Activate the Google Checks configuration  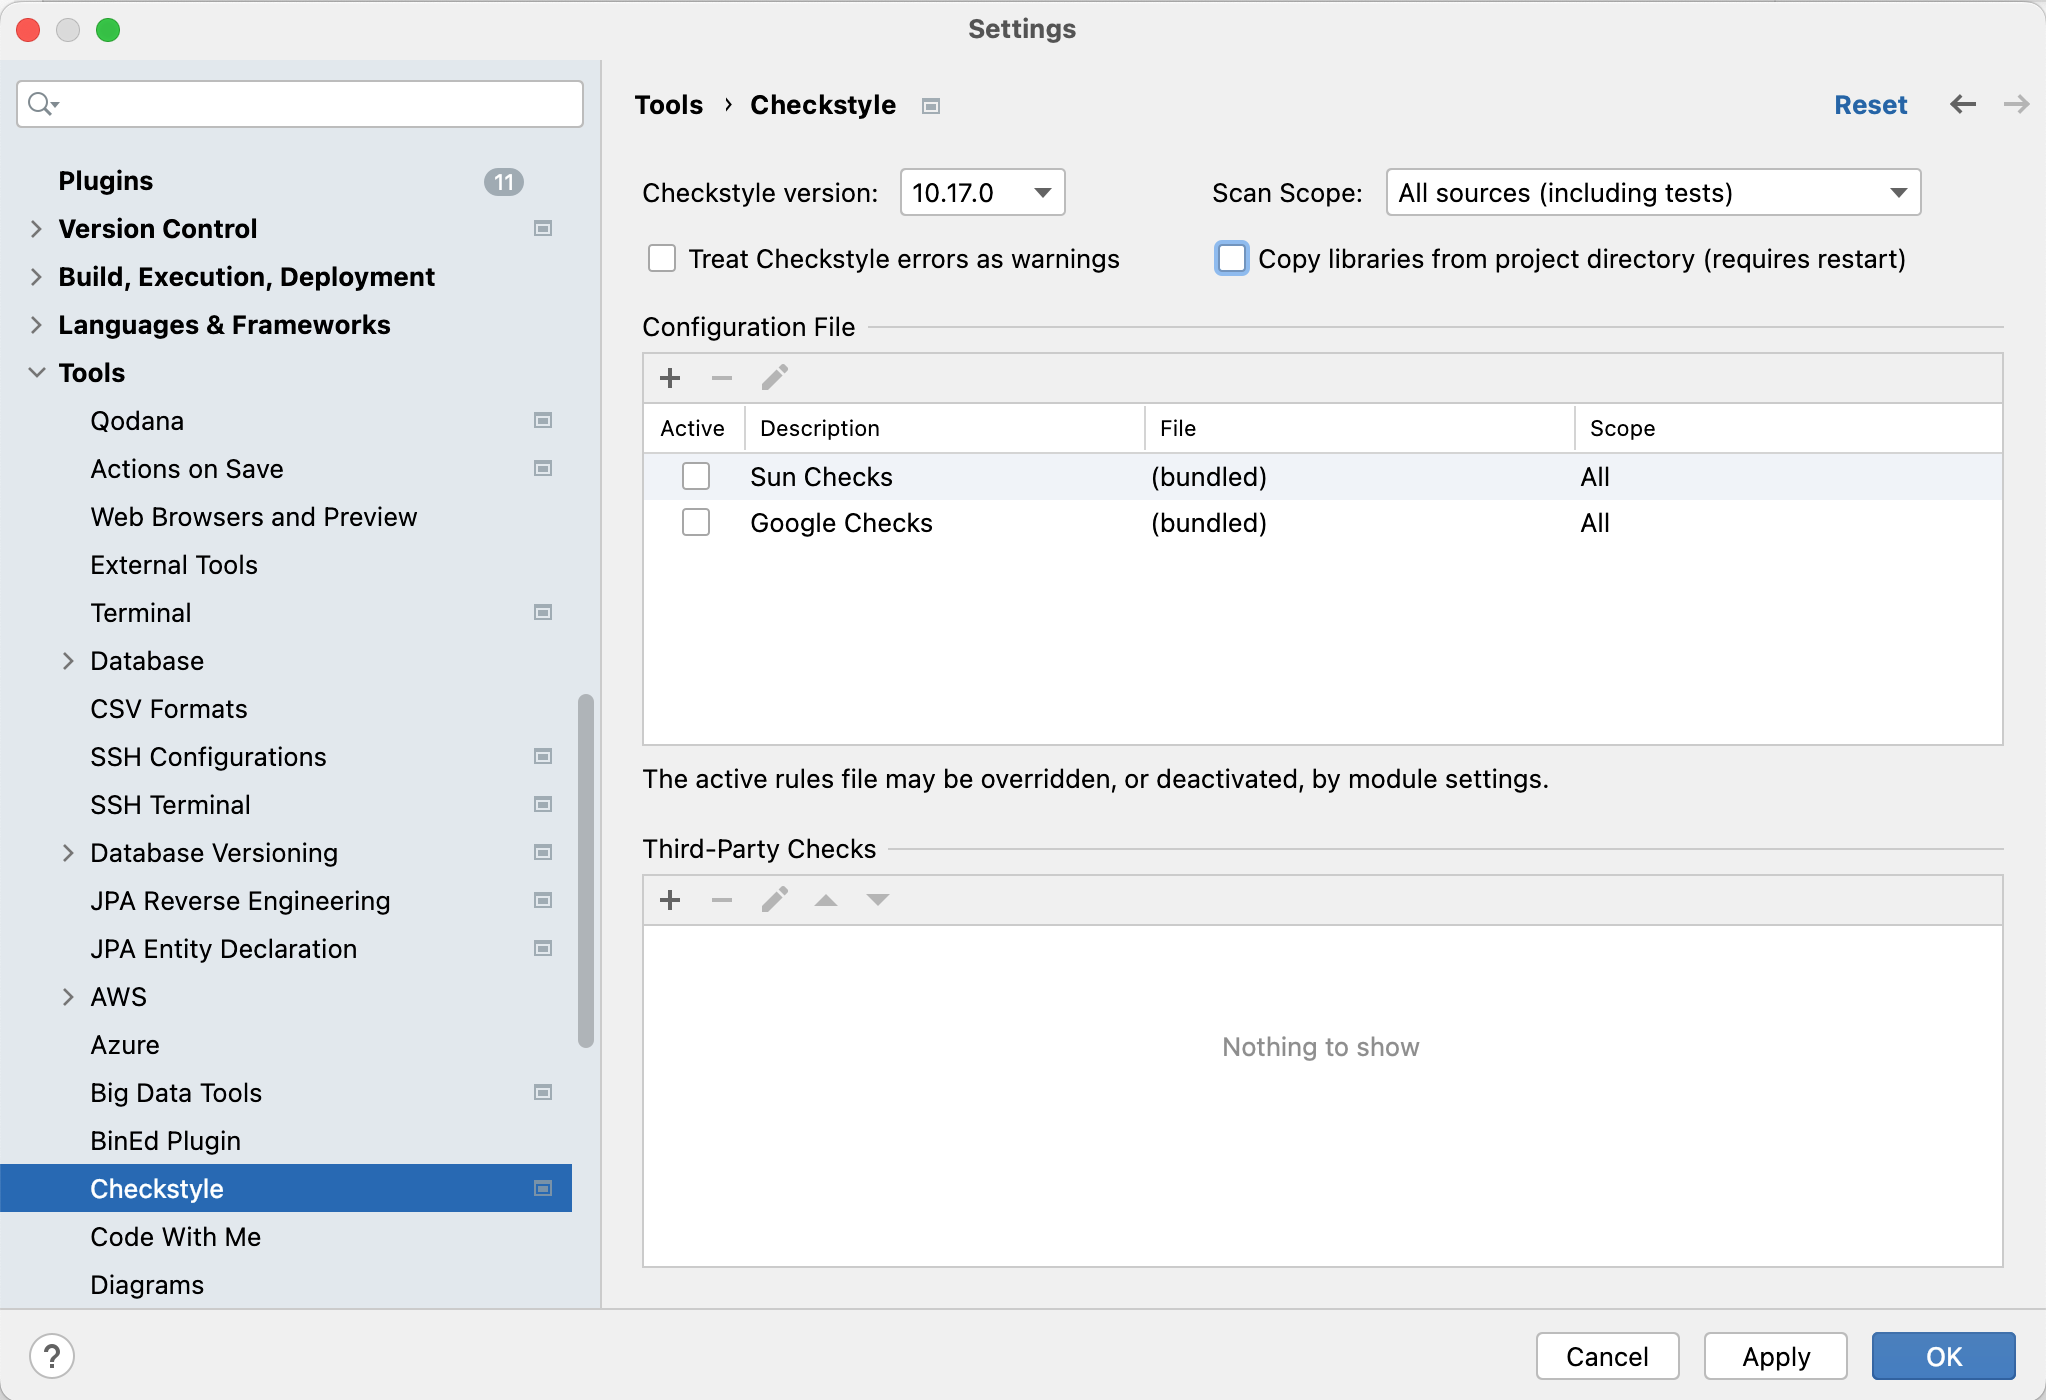(x=696, y=522)
